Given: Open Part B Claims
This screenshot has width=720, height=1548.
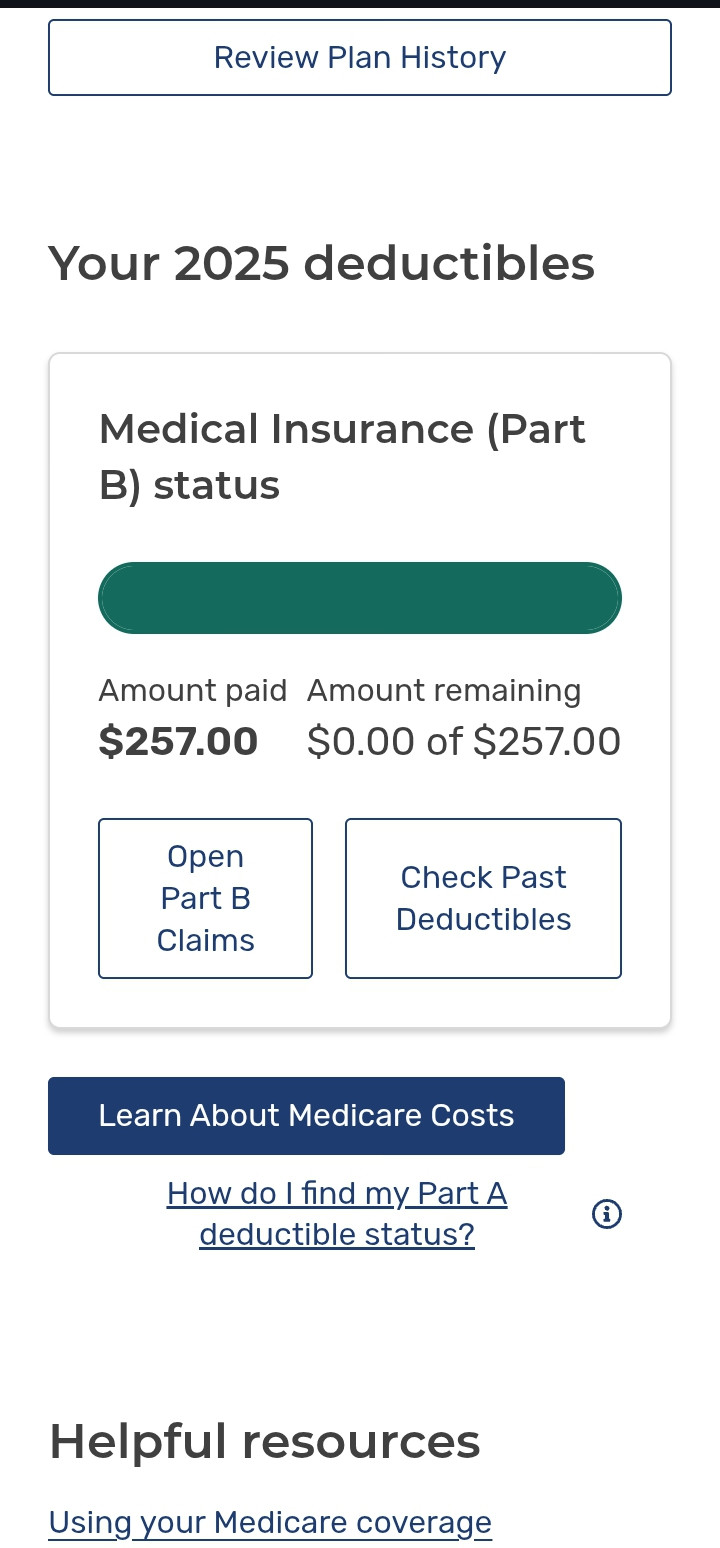Looking at the screenshot, I should pos(205,898).
